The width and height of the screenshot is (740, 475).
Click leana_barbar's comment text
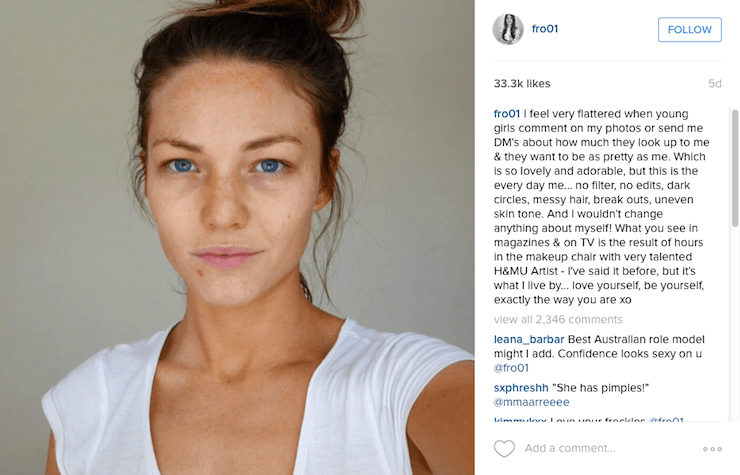coord(599,347)
